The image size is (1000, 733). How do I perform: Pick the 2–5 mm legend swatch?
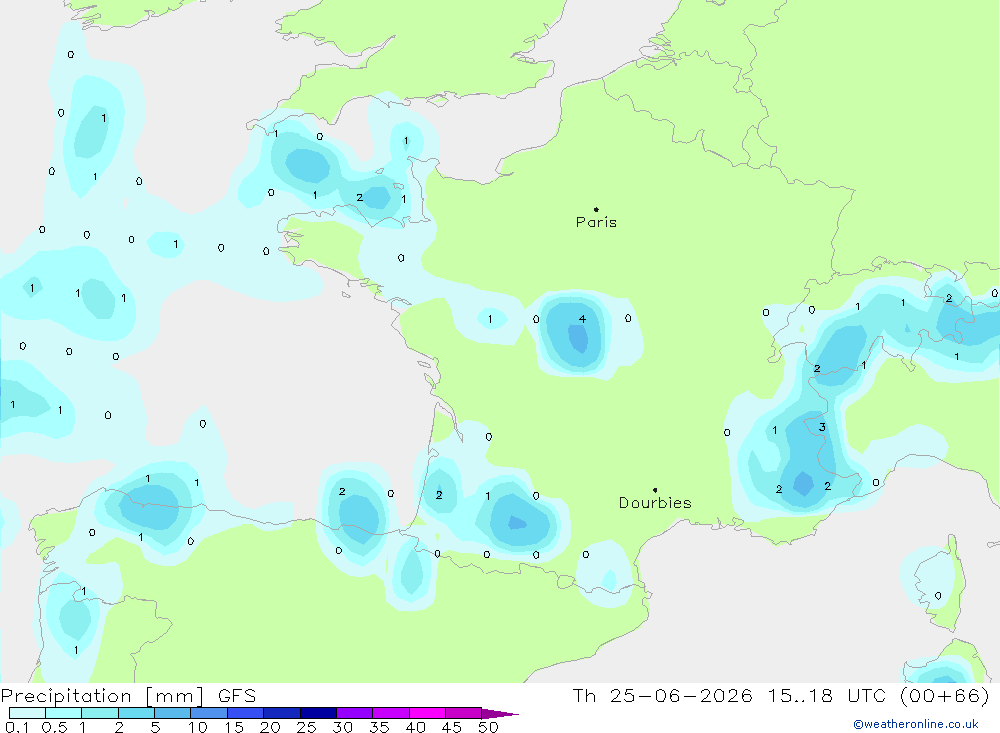point(136,713)
